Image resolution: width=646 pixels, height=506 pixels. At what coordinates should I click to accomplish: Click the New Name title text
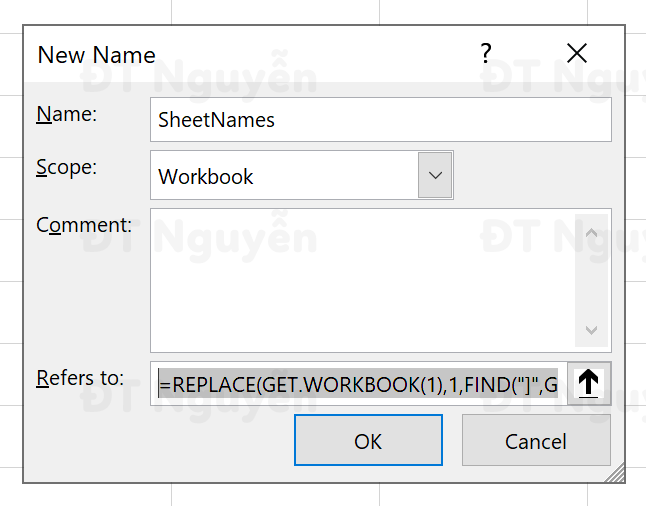(x=96, y=55)
